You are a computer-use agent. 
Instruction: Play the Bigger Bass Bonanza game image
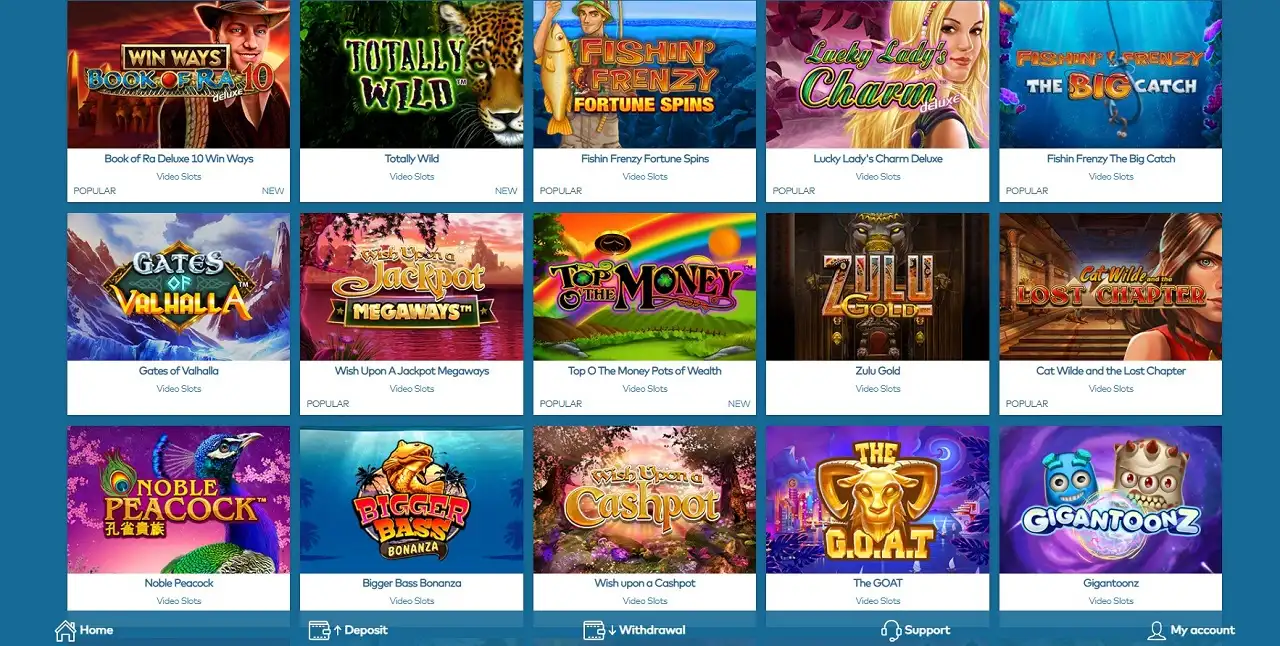411,500
